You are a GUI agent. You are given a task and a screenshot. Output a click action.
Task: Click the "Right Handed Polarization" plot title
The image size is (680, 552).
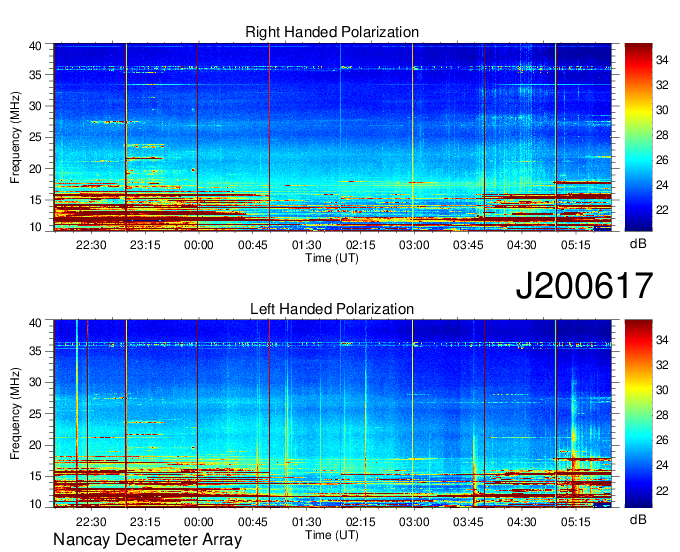click(332, 32)
